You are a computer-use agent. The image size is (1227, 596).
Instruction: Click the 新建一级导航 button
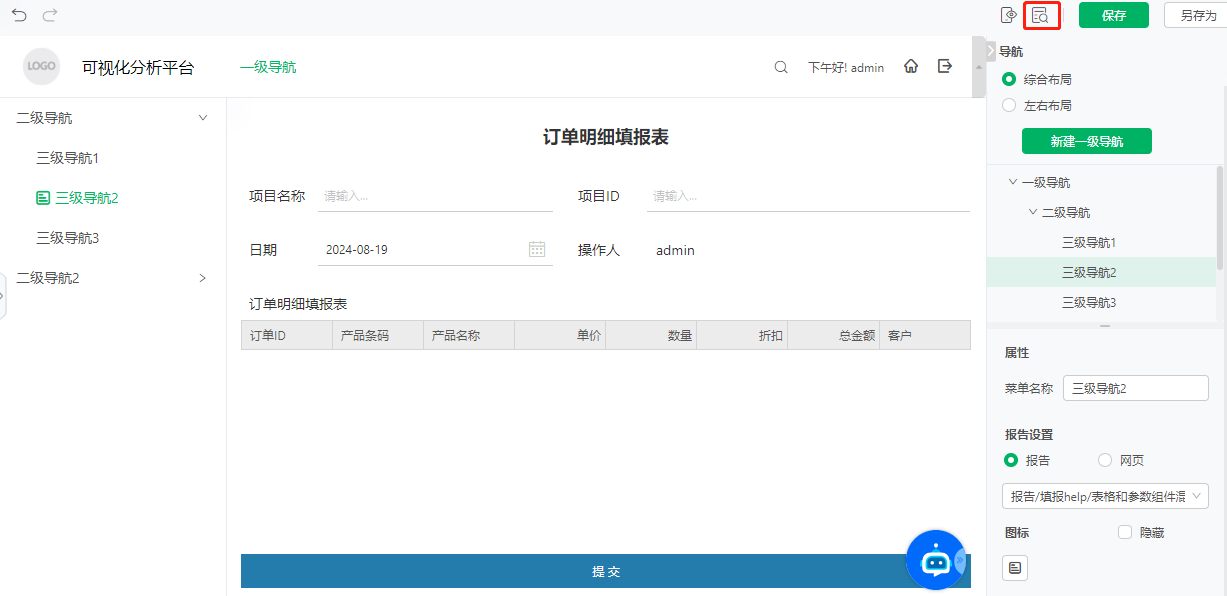click(1086, 141)
